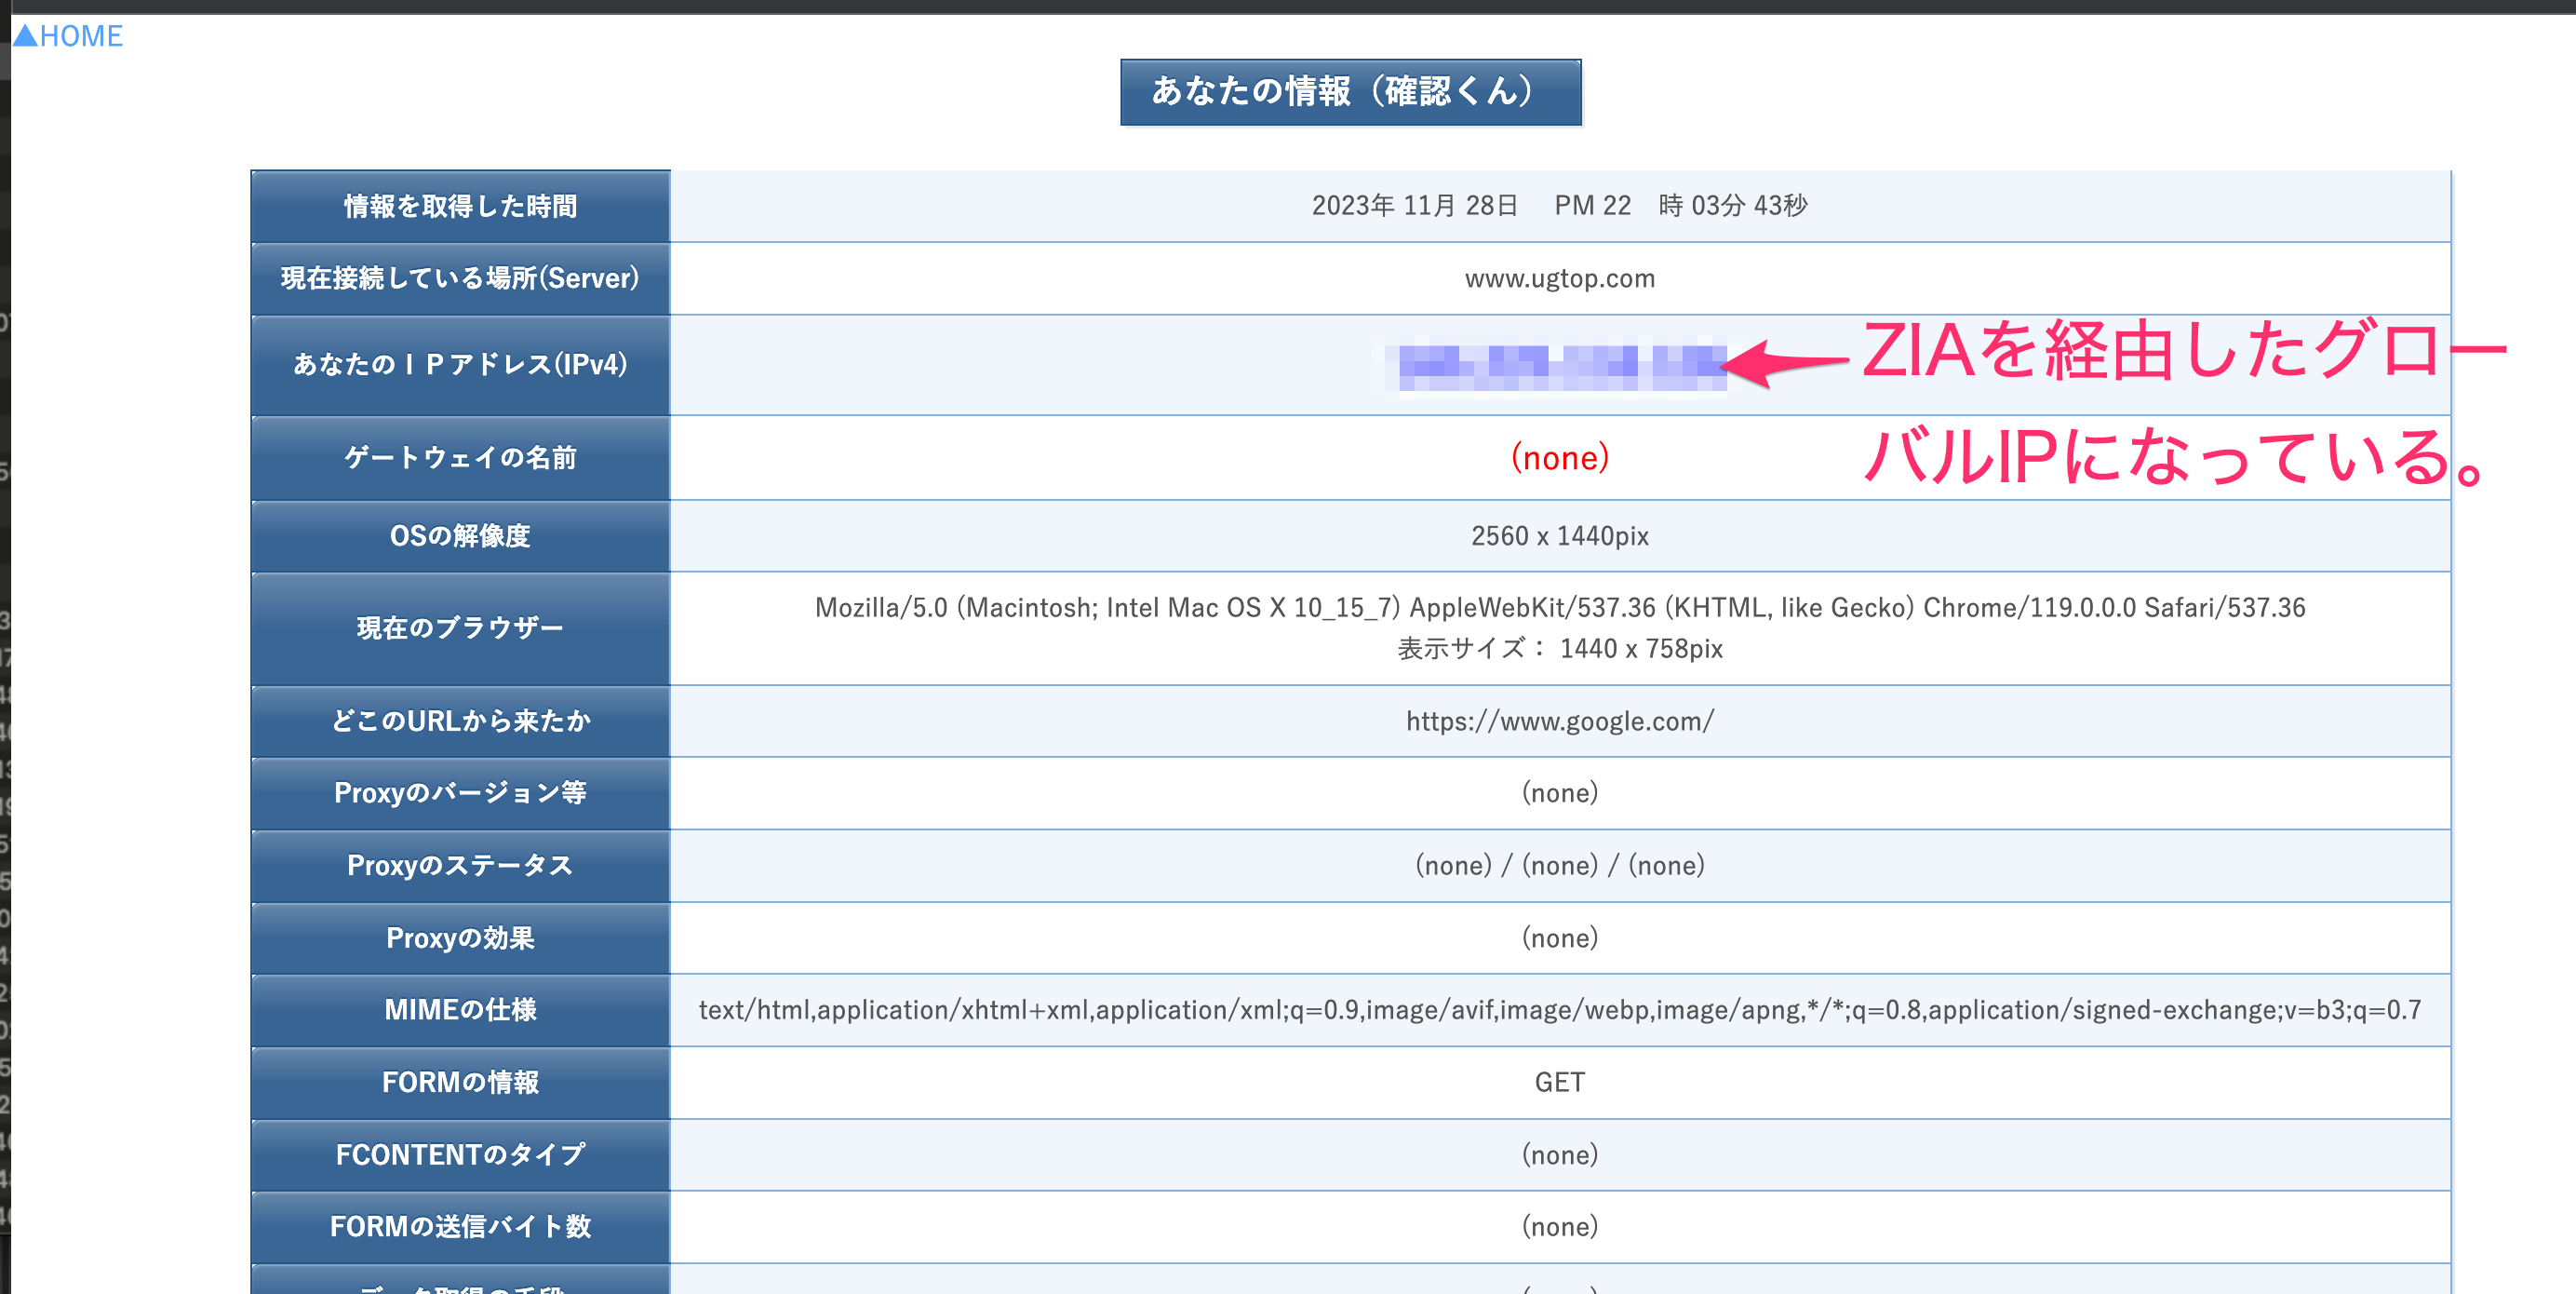Select the text/html,application/xhtml+xml MIME value
Viewport: 2576px width, 1294px height.
tap(1560, 1010)
